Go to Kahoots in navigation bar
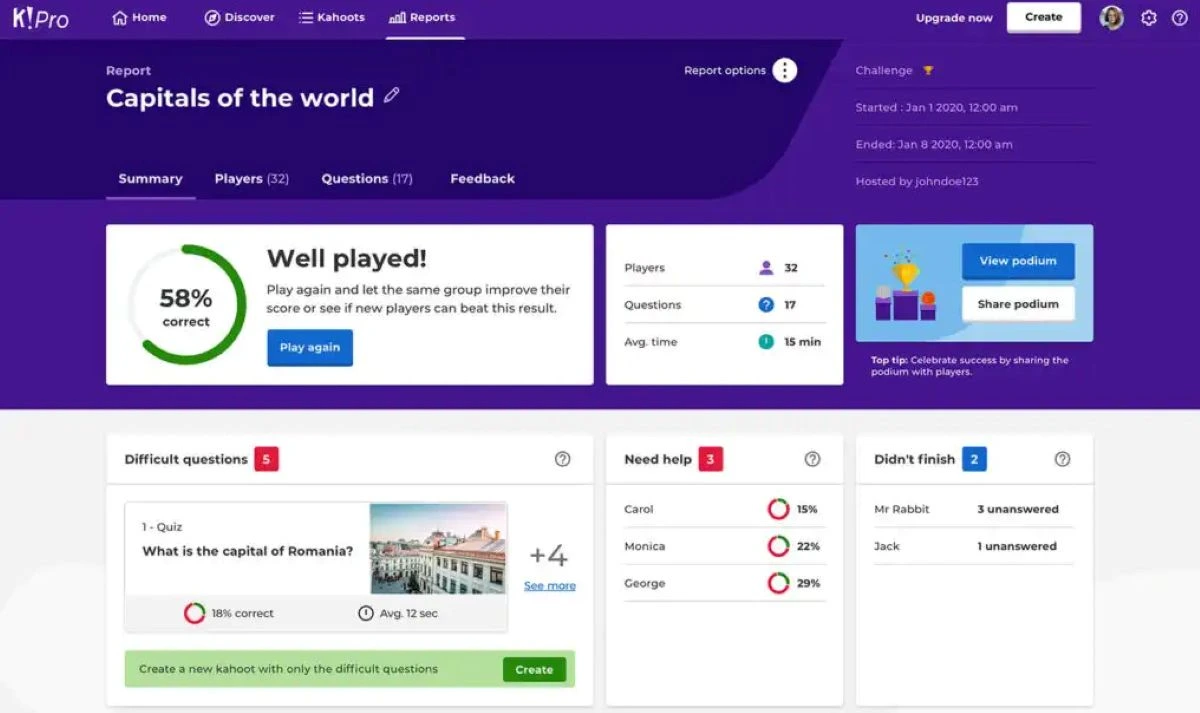 coord(332,18)
